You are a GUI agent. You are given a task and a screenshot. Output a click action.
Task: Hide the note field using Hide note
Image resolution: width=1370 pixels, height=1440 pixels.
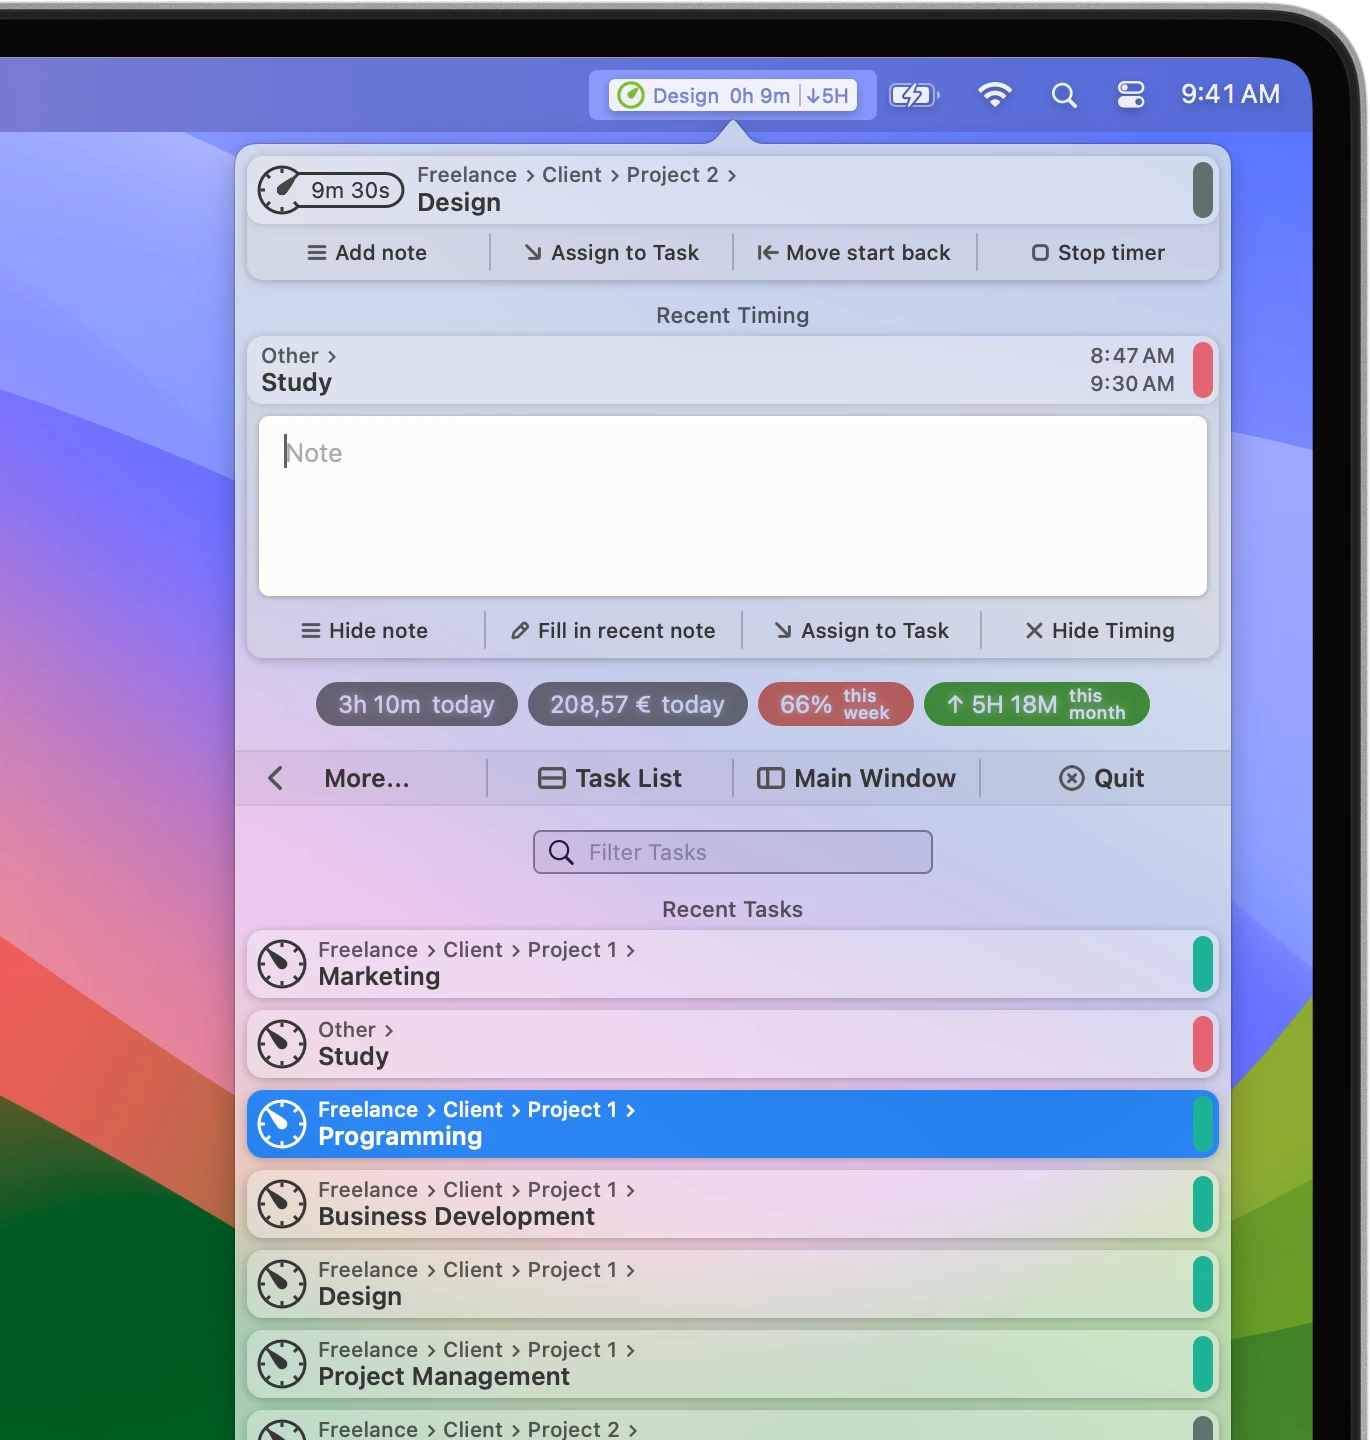pos(365,631)
